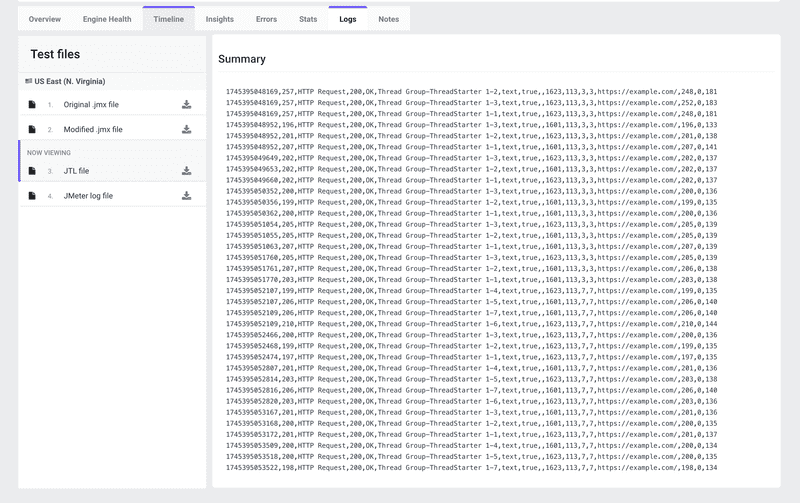Switch to the Engine Health tab
The width and height of the screenshot is (800, 503).
107,19
